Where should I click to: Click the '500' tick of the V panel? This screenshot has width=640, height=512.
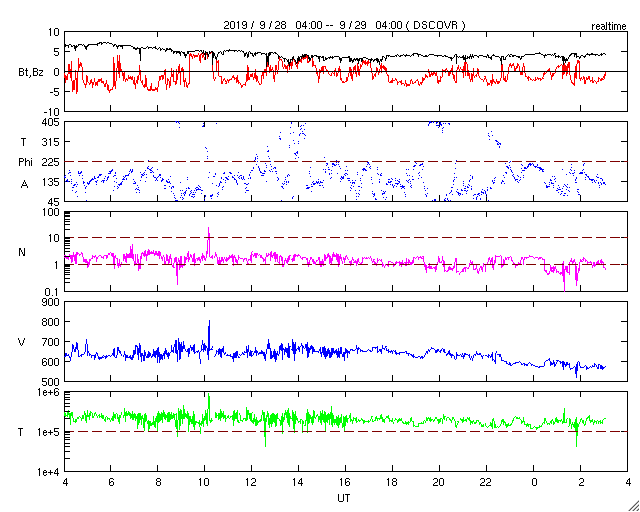(x=52, y=382)
